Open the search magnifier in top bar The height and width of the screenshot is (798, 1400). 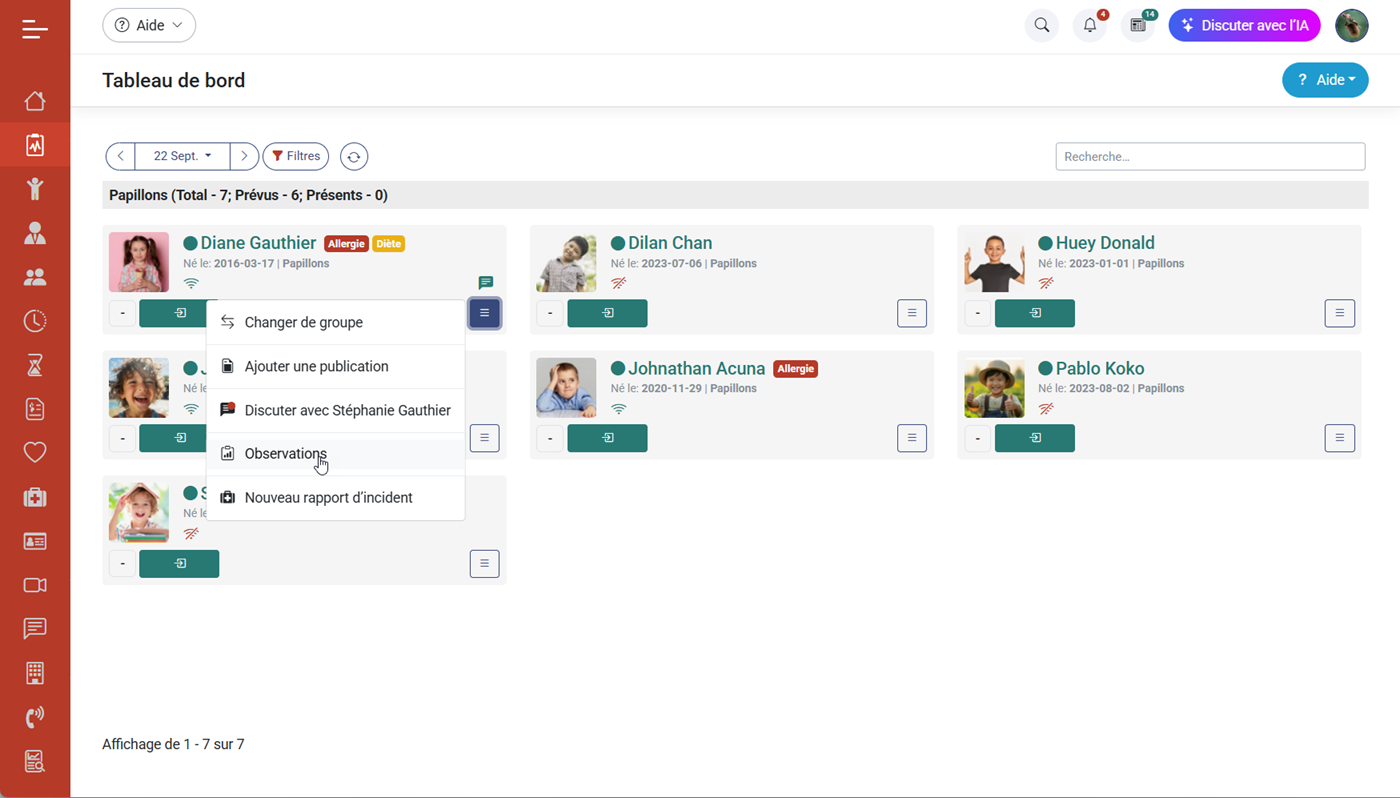[x=1042, y=26]
